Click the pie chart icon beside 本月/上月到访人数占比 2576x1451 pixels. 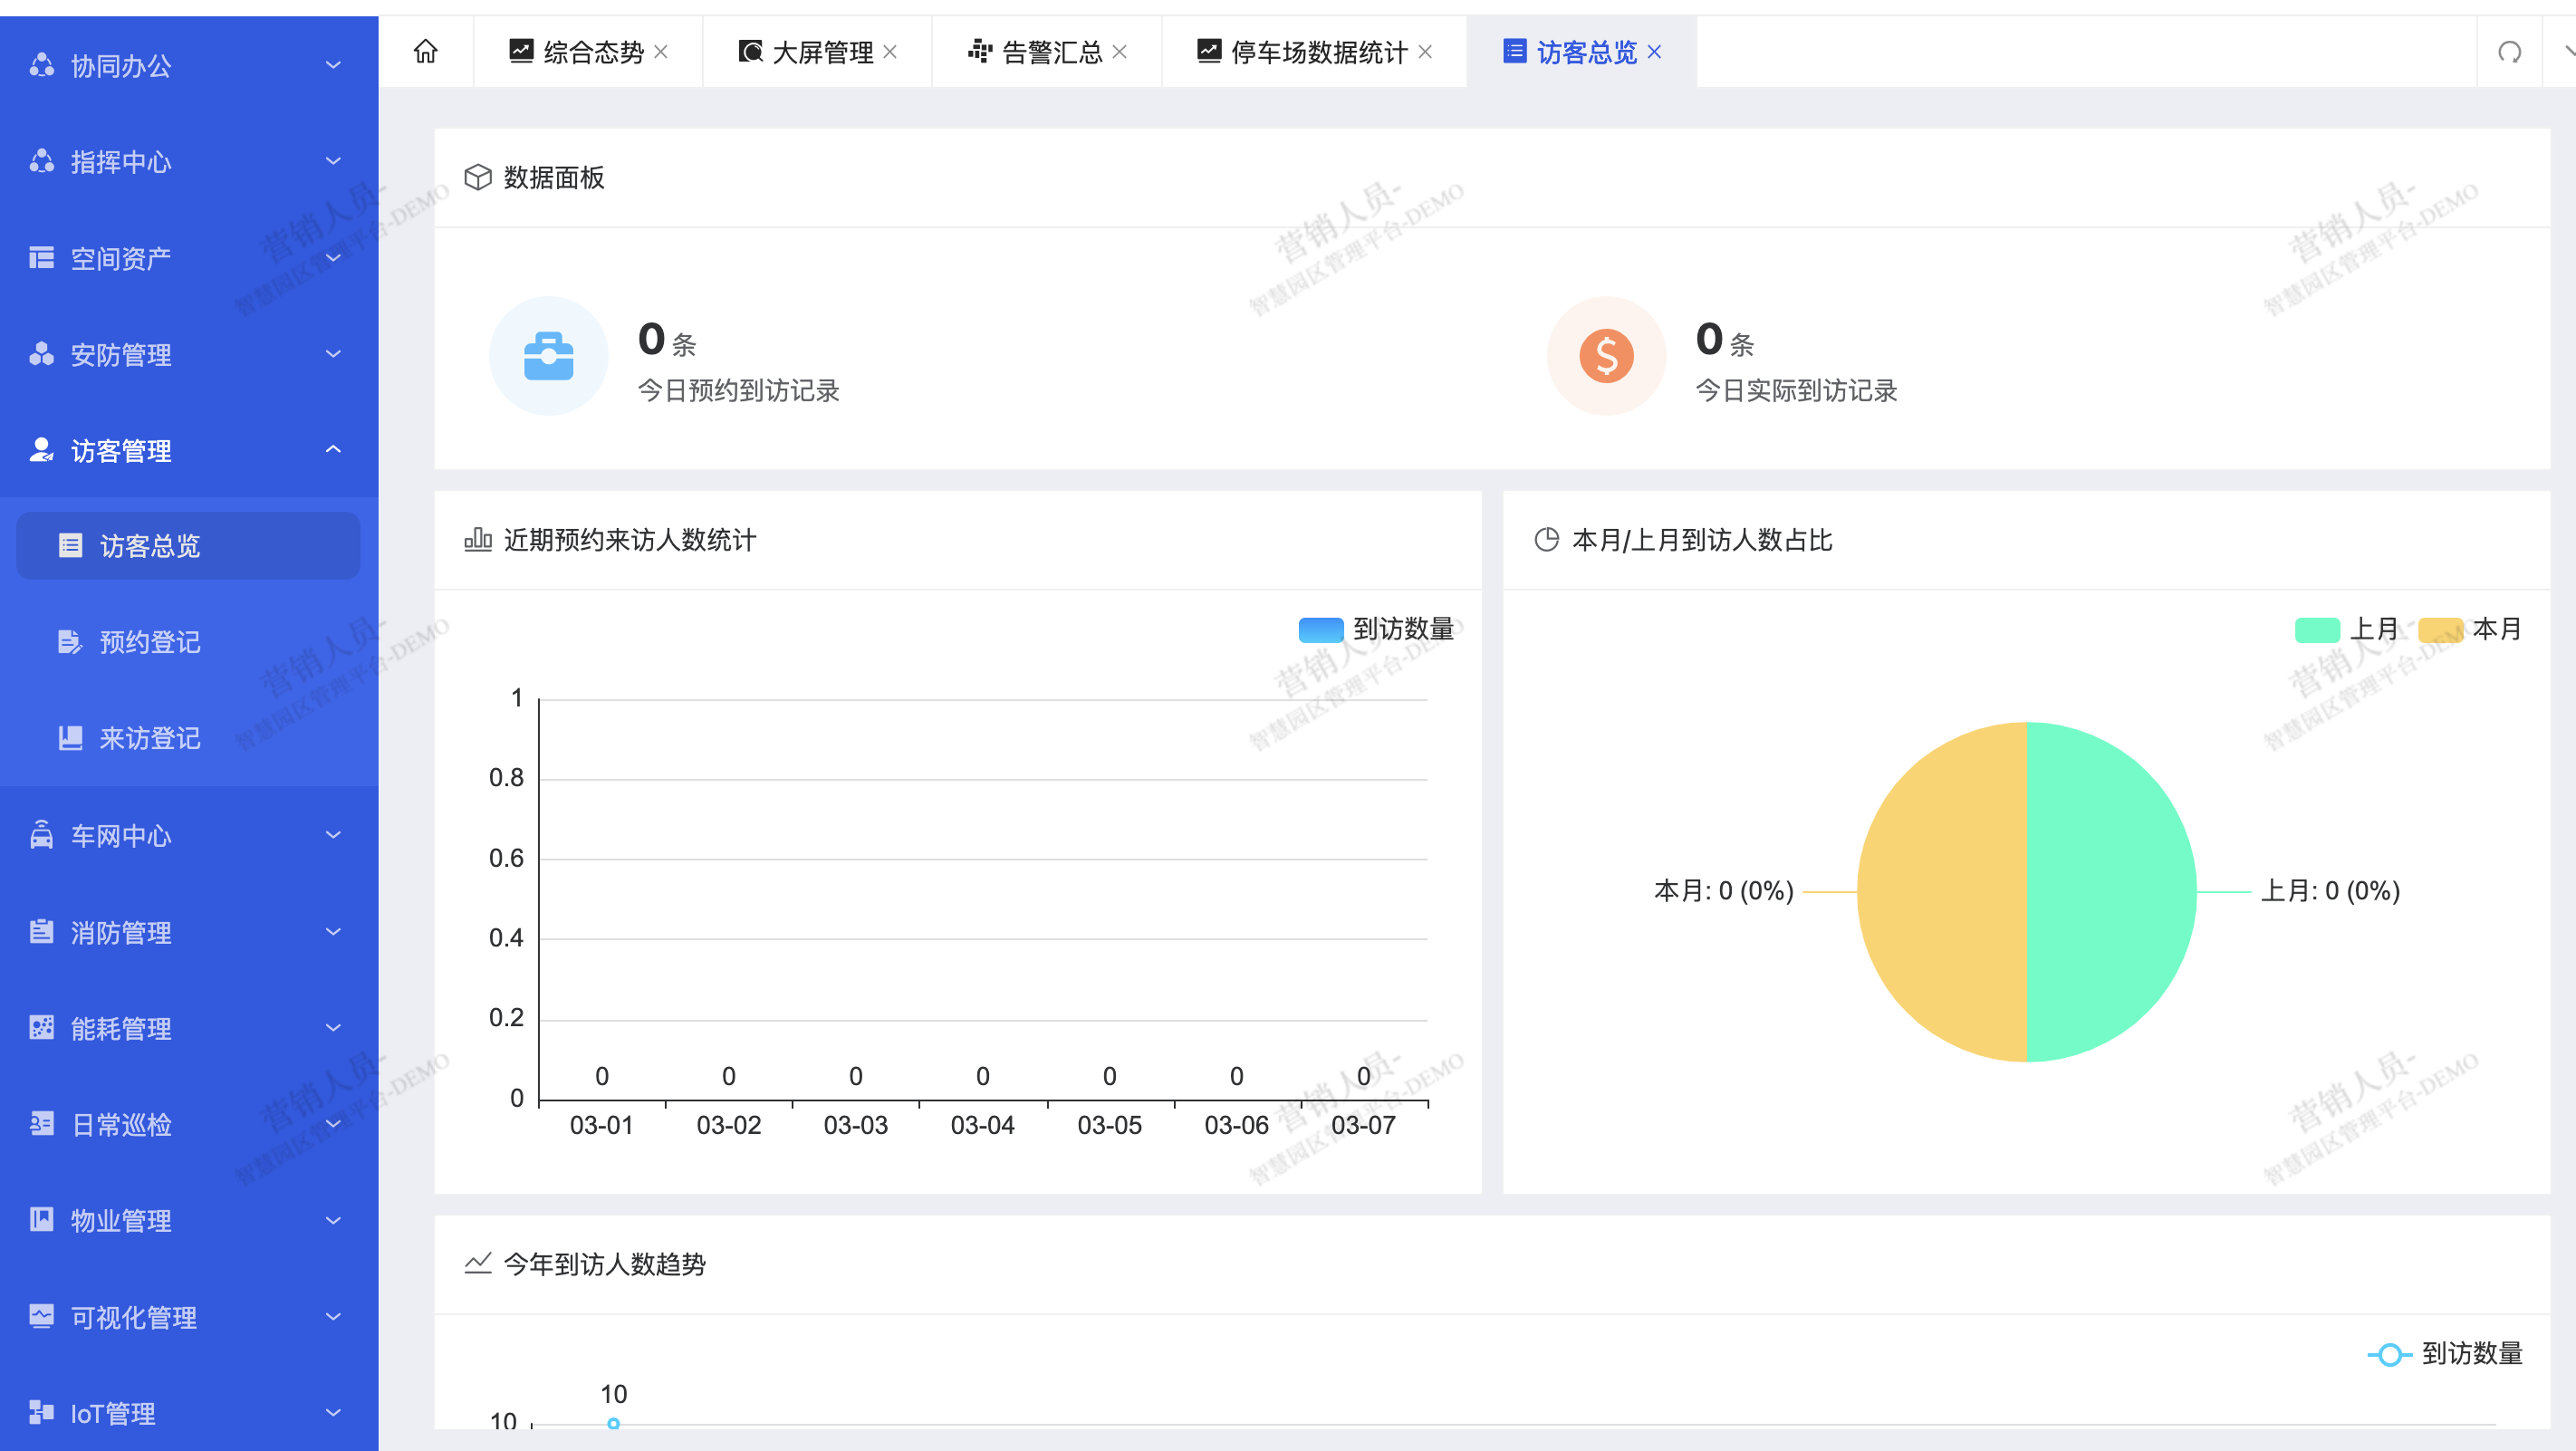1546,540
